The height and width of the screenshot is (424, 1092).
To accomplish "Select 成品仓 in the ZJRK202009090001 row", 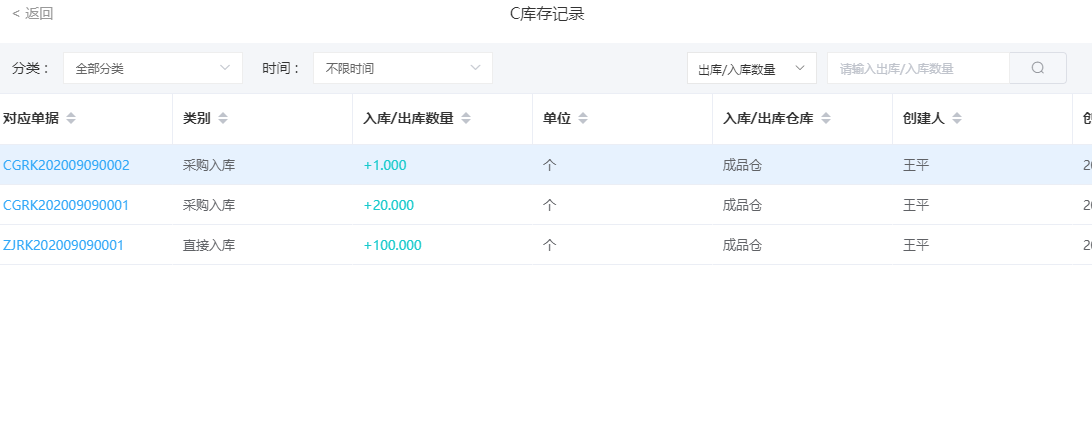I will point(742,245).
